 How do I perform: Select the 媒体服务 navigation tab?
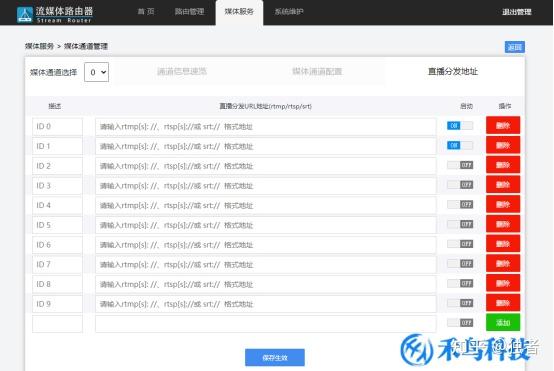click(x=239, y=12)
